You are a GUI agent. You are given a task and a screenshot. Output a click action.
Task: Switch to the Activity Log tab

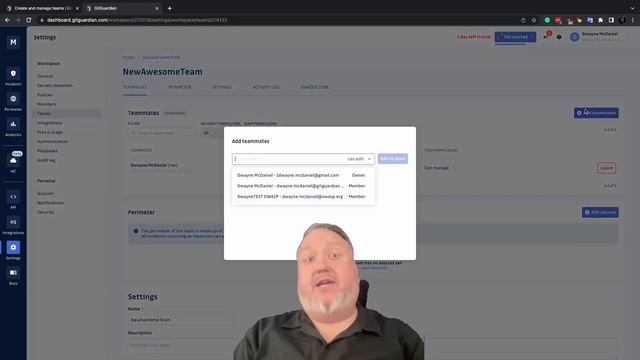coord(266,87)
